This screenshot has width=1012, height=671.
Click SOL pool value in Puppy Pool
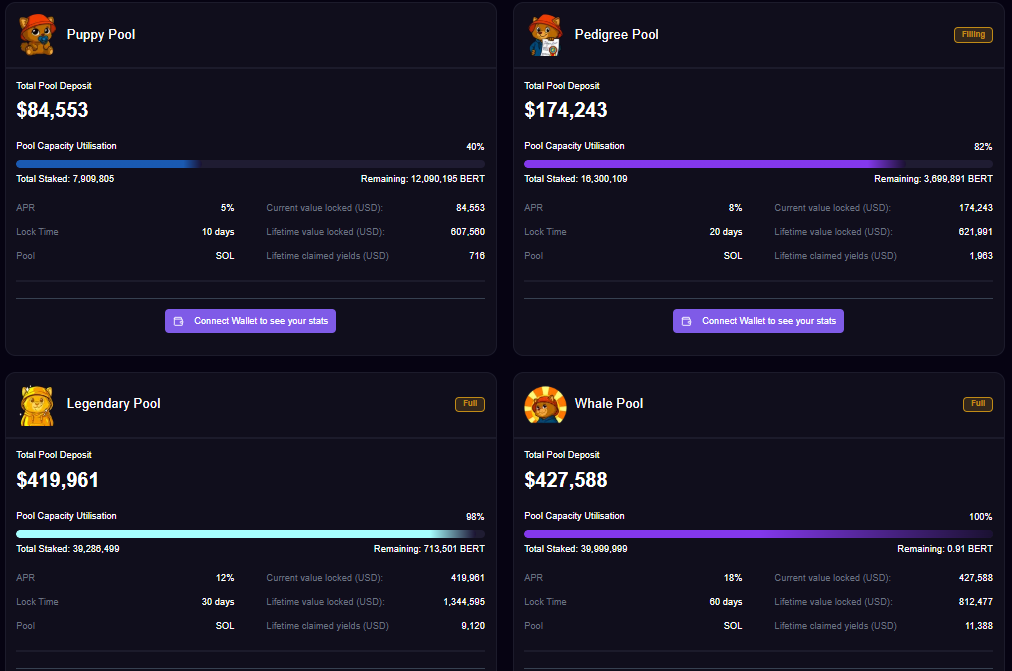point(225,255)
